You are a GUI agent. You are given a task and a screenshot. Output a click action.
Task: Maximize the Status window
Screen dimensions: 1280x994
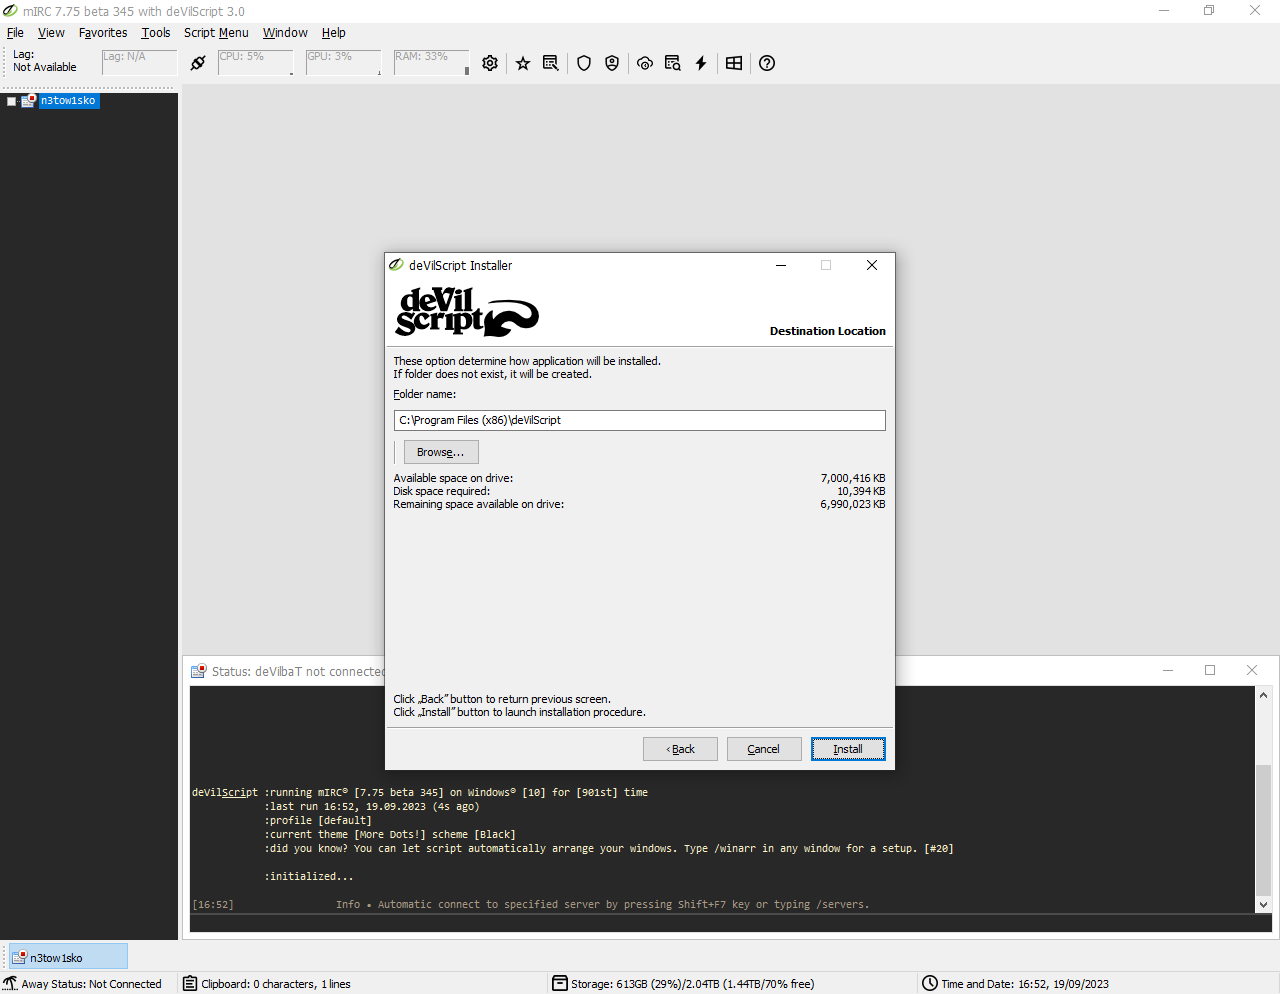pyautogui.click(x=1210, y=670)
